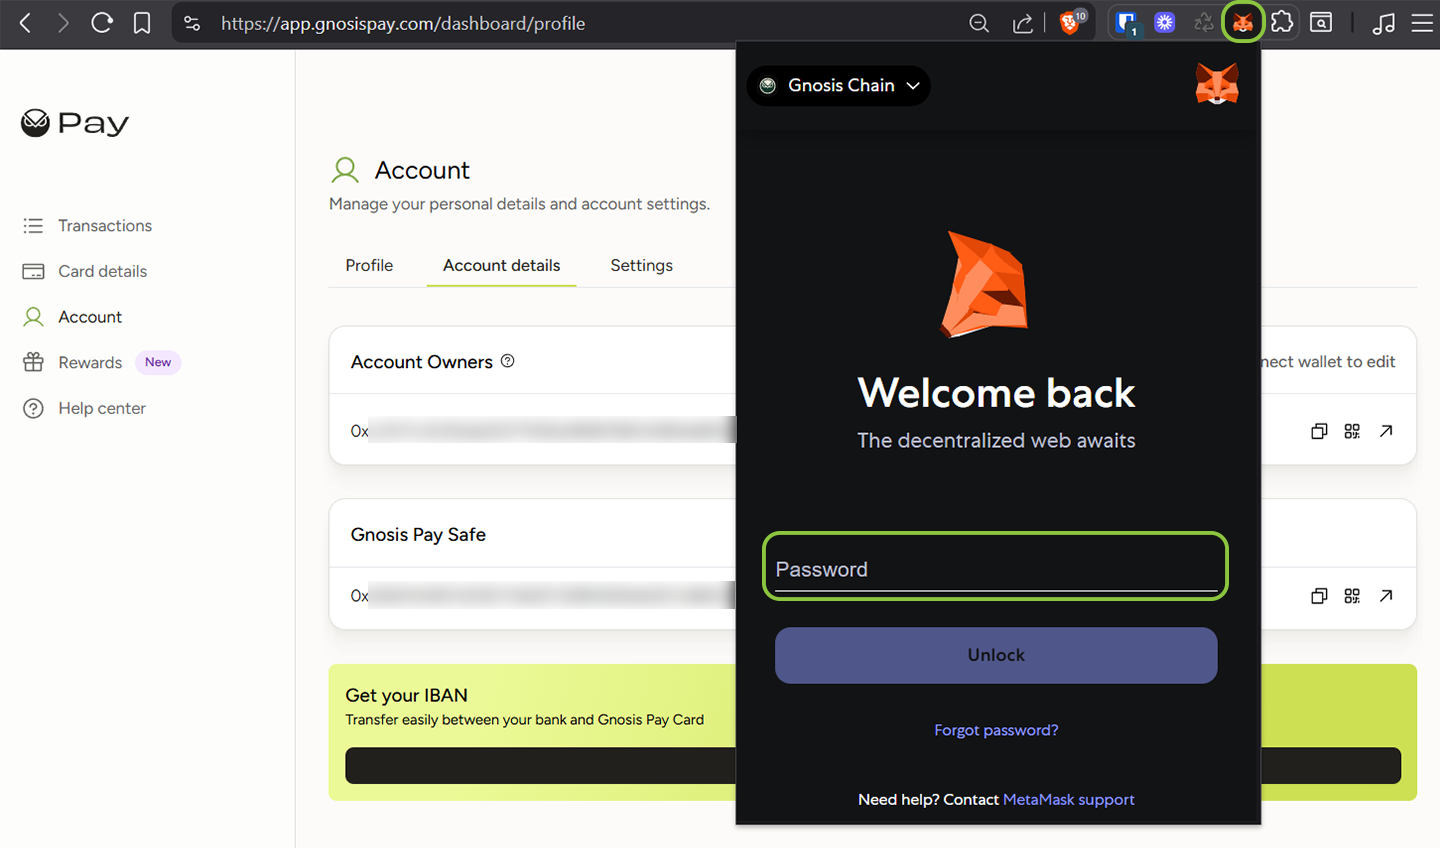Image resolution: width=1440 pixels, height=848 pixels.
Task: Show QR code for Account Owners address
Action: point(1352,431)
